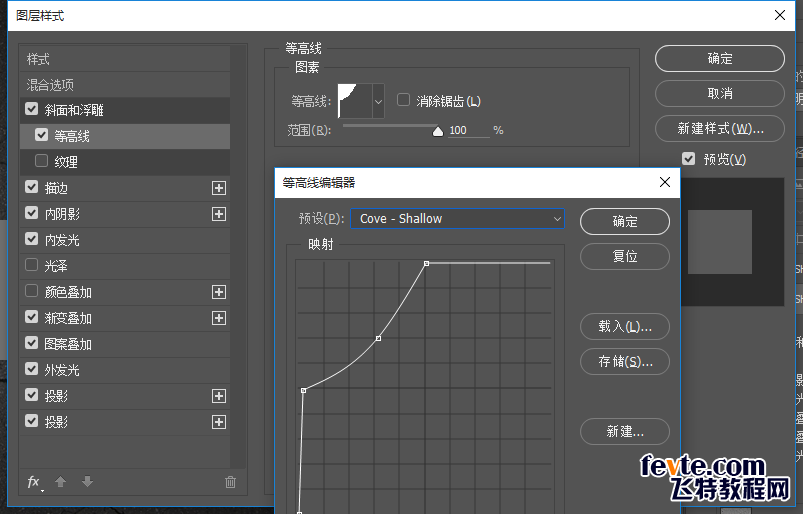803x514 pixels.
Task: Click 复位 reset button
Action: pos(625,256)
